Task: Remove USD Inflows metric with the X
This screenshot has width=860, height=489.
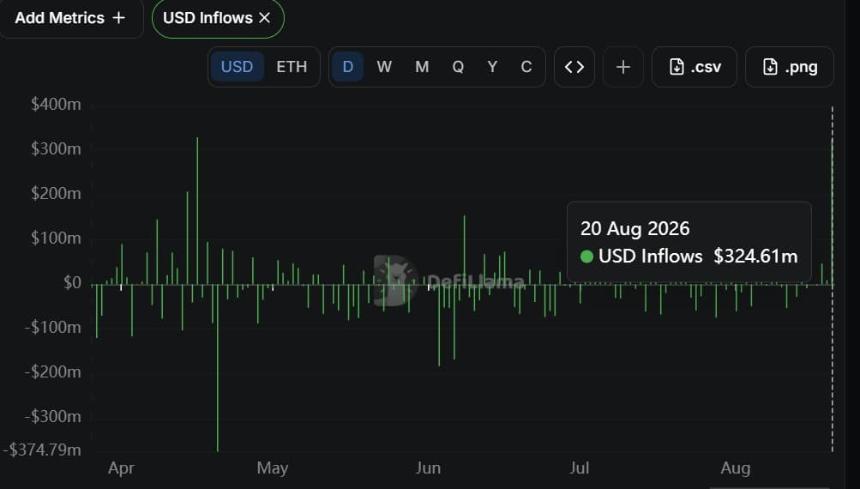Action: pyautogui.click(x=264, y=18)
